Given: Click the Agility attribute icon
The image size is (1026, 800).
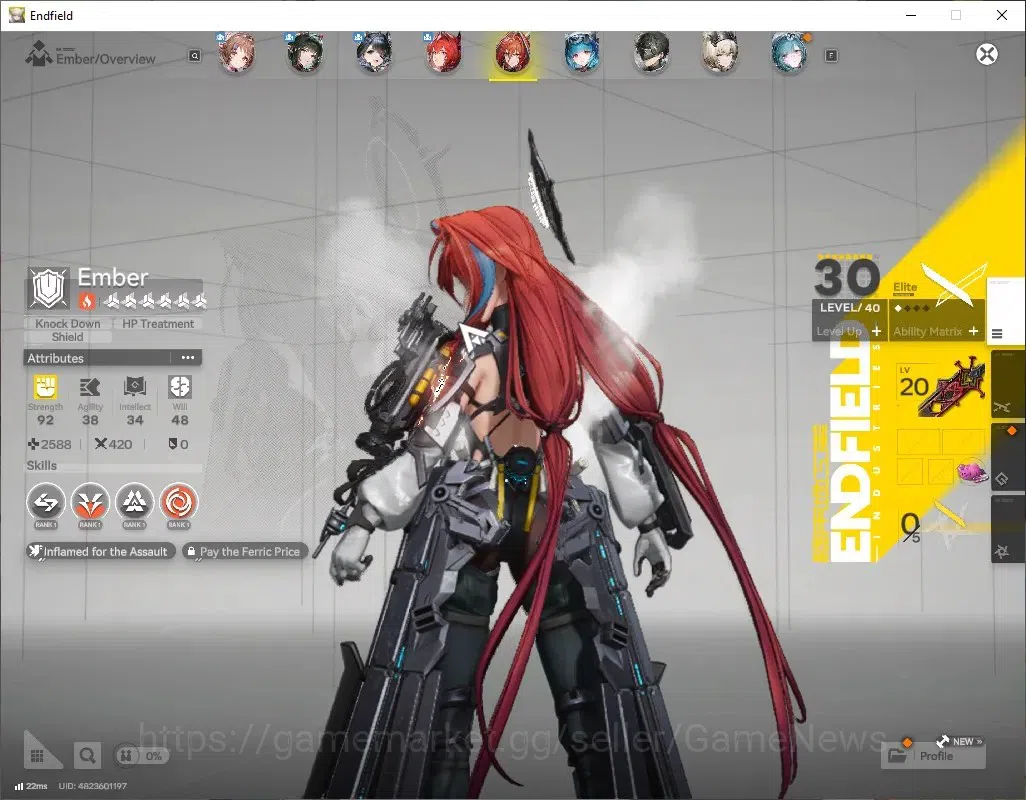Looking at the screenshot, I should pos(90,387).
